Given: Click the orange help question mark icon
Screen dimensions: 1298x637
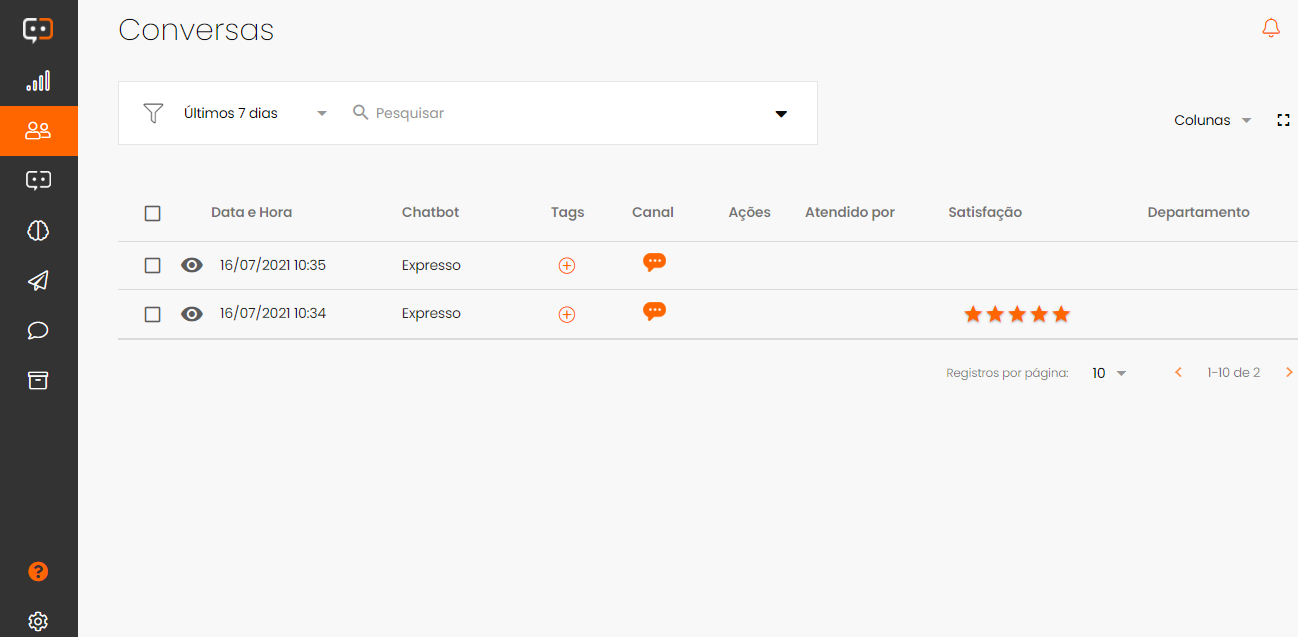Looking at the screenshot, I should coord(38,572).
